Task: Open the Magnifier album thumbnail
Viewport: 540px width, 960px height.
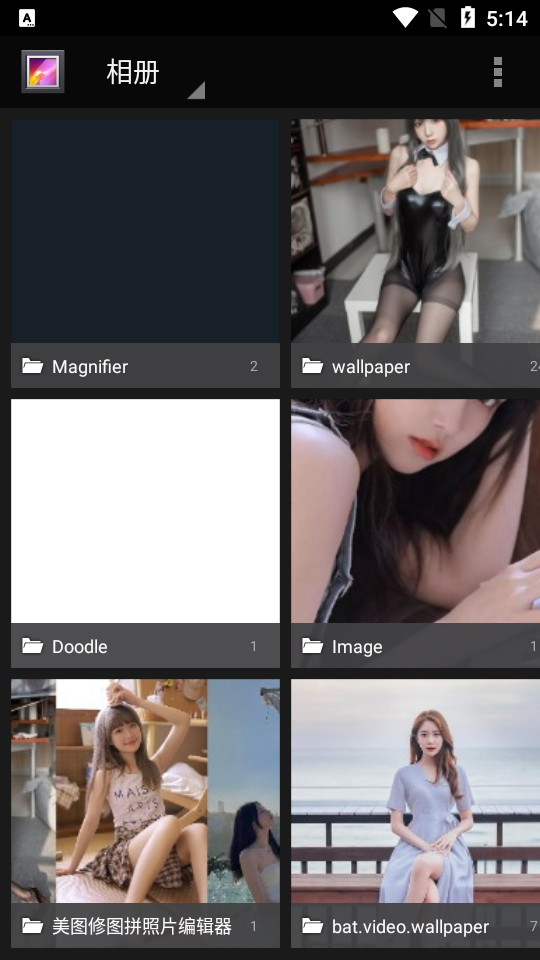Action: tap(145, 231)
